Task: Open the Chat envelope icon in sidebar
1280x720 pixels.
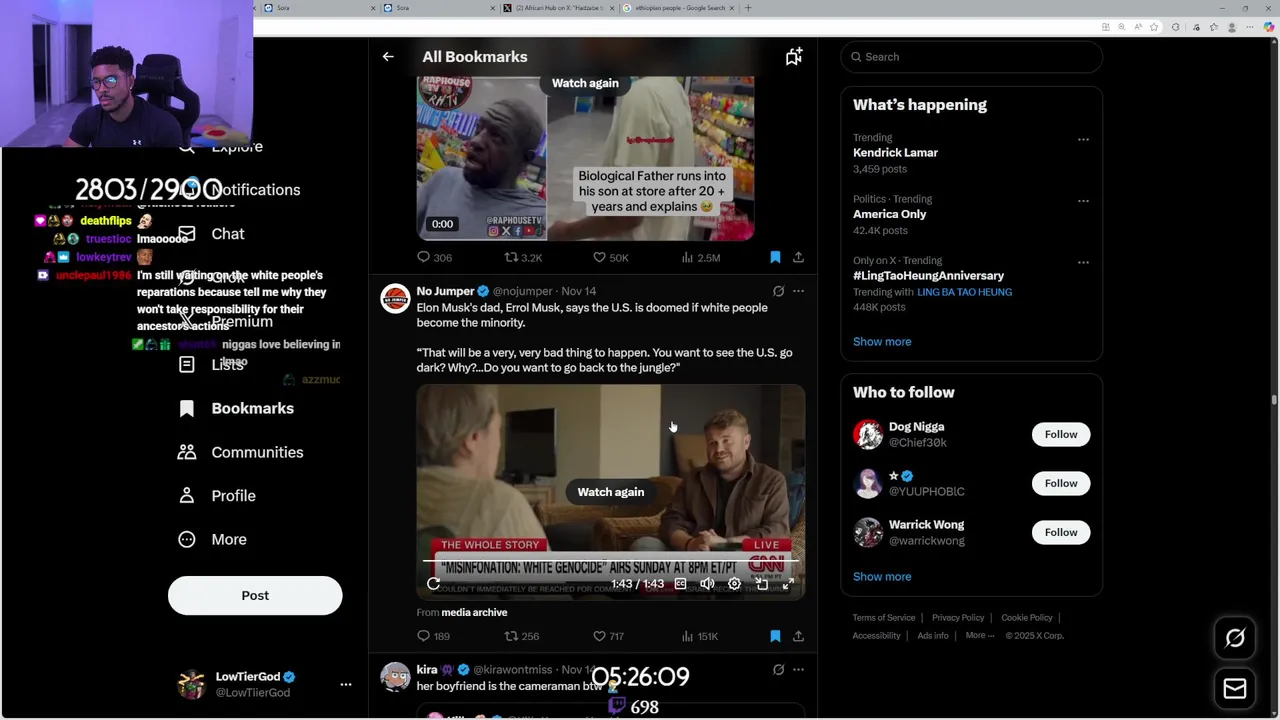Action: [x=187, y=233]
